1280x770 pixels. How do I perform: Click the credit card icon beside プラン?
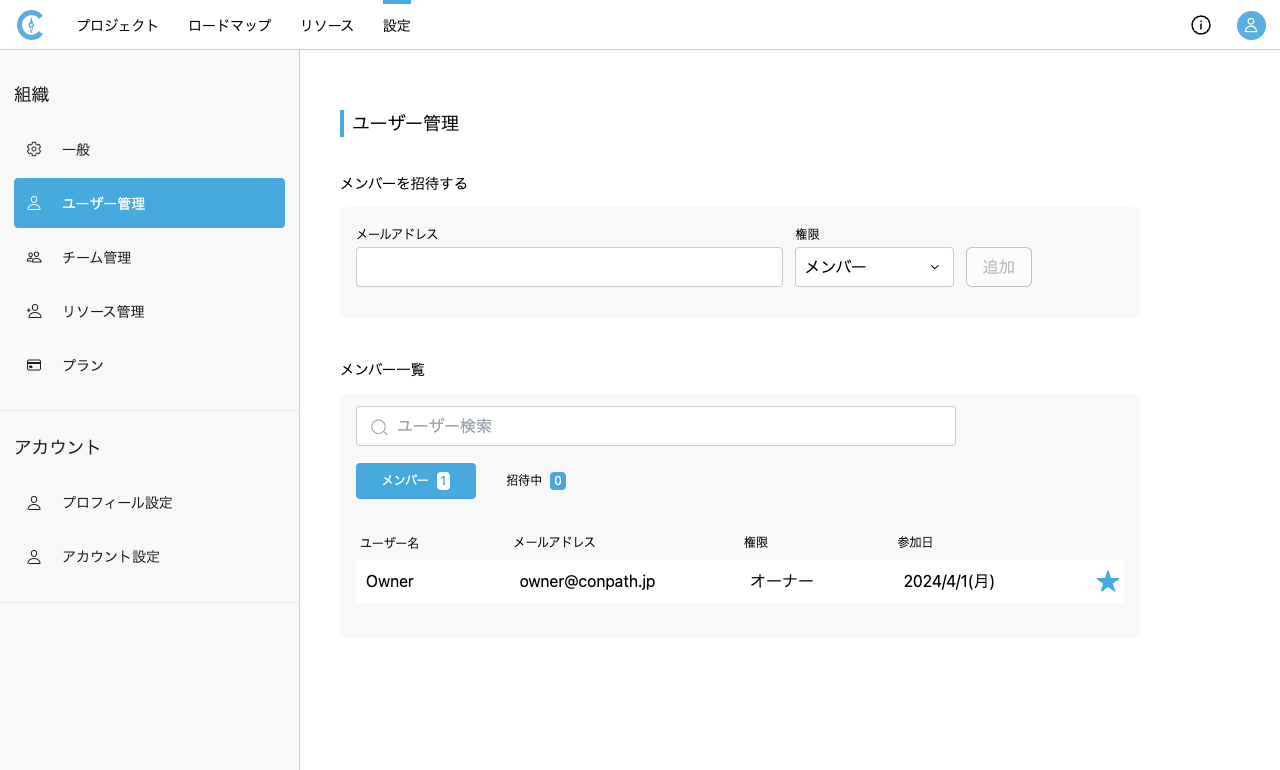34,365
